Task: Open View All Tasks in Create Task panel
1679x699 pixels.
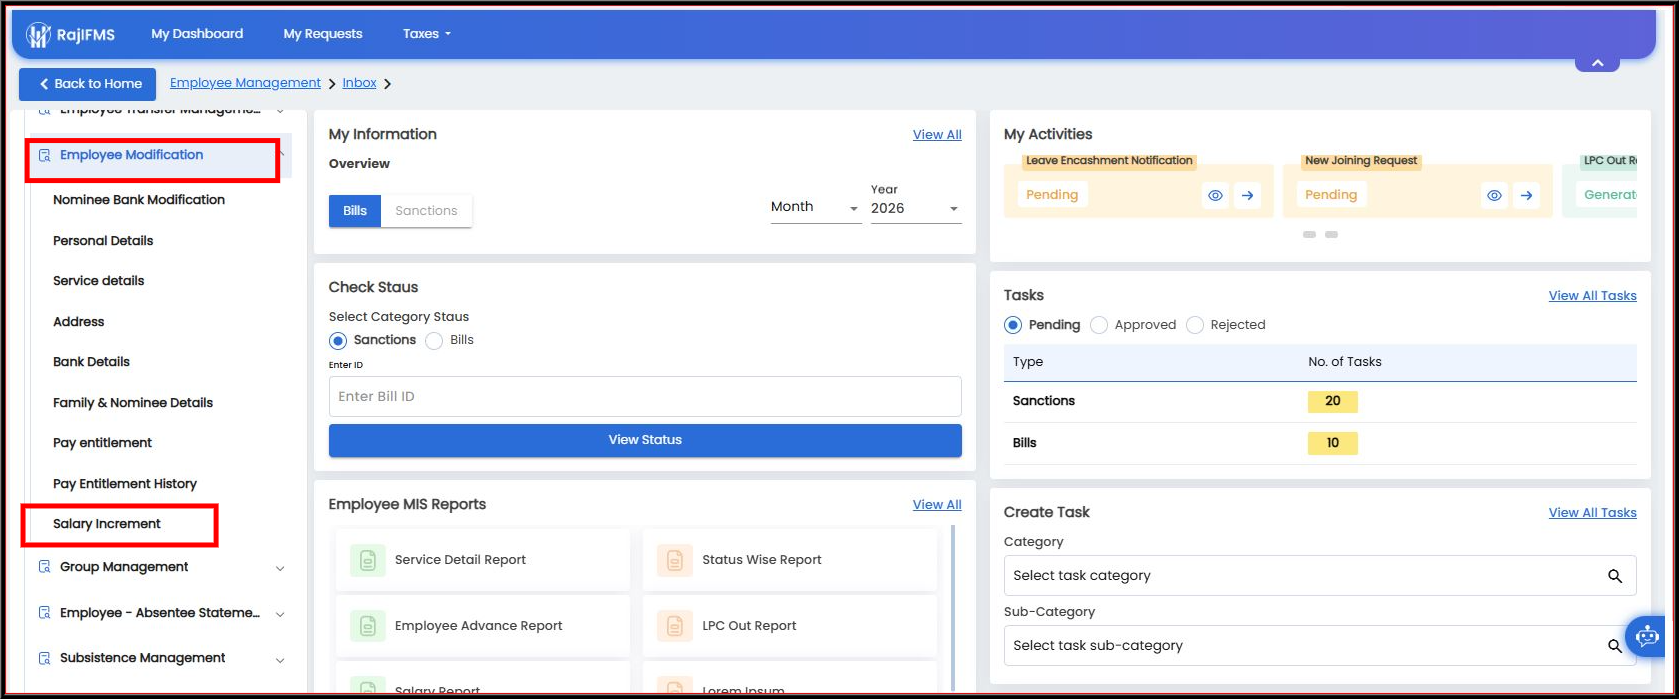Action: (1593, 513)
